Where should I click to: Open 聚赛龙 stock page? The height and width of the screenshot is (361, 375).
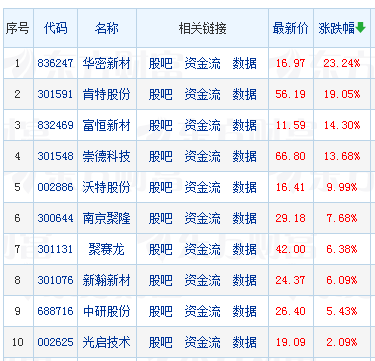click(107, 249)
